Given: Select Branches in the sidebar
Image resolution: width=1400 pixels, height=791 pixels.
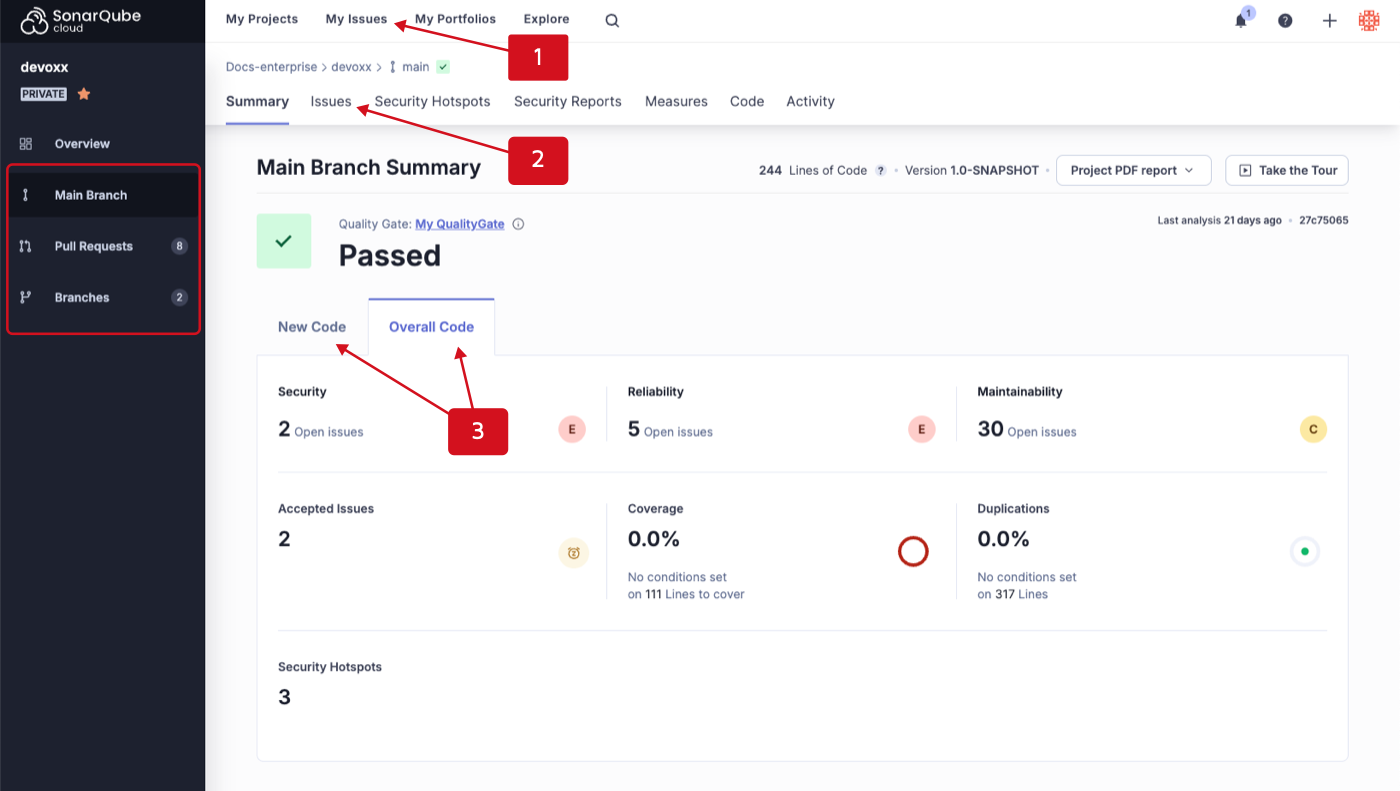Looking at the screenshot, I should [102, 297].
